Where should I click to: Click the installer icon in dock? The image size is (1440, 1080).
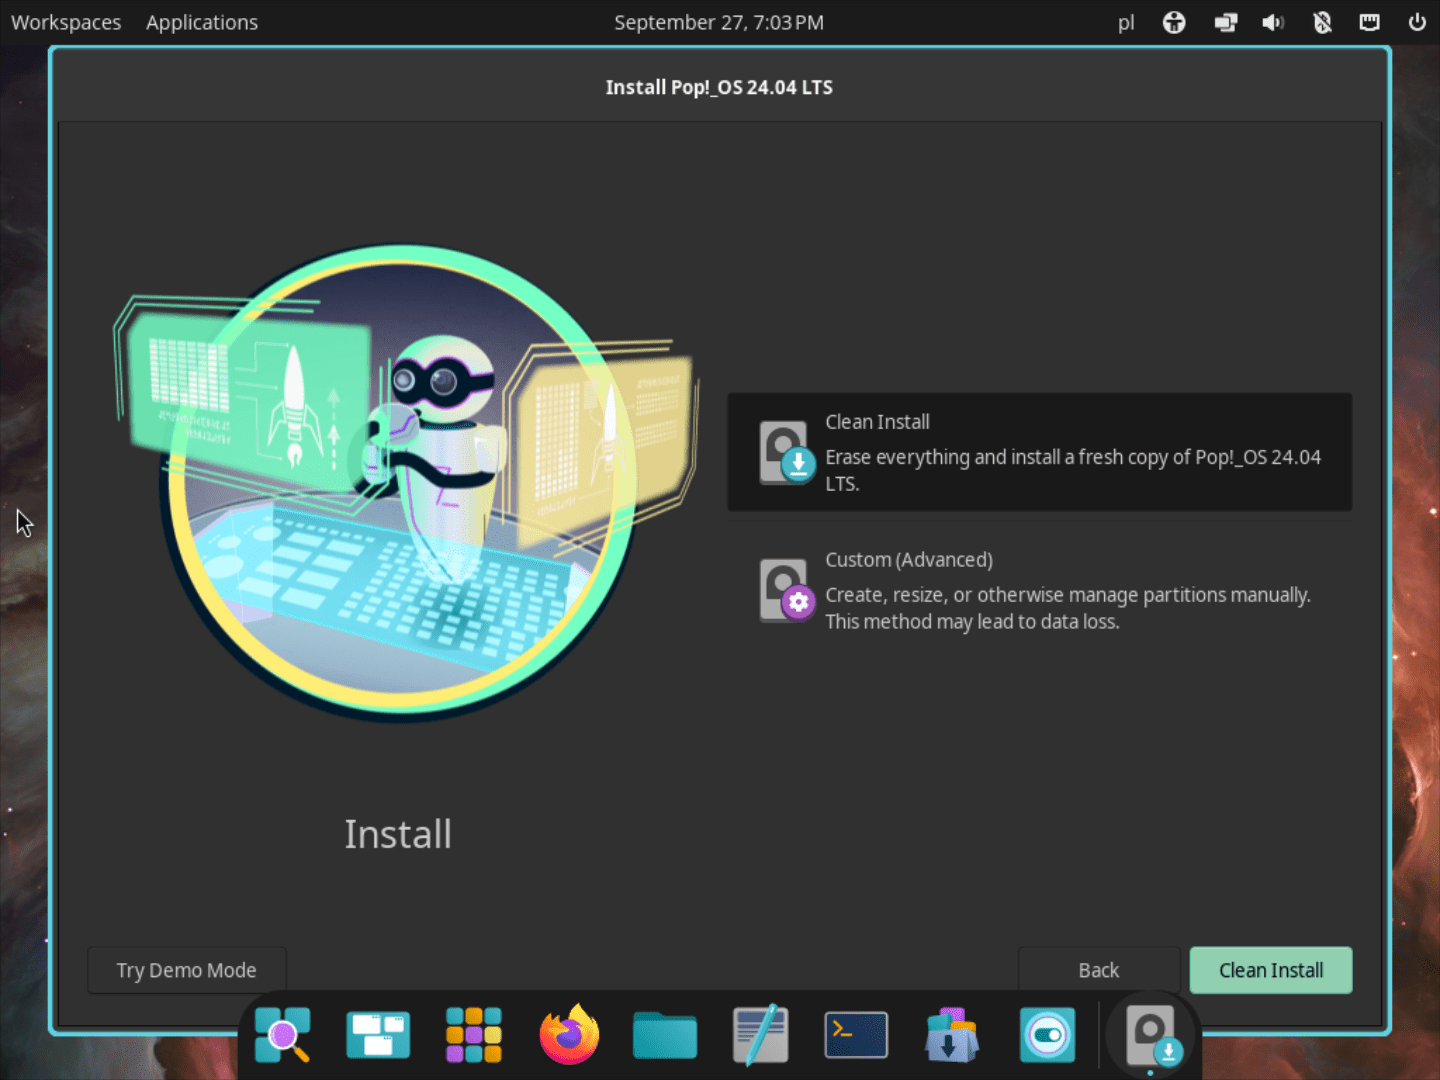click(1152, 1035)
